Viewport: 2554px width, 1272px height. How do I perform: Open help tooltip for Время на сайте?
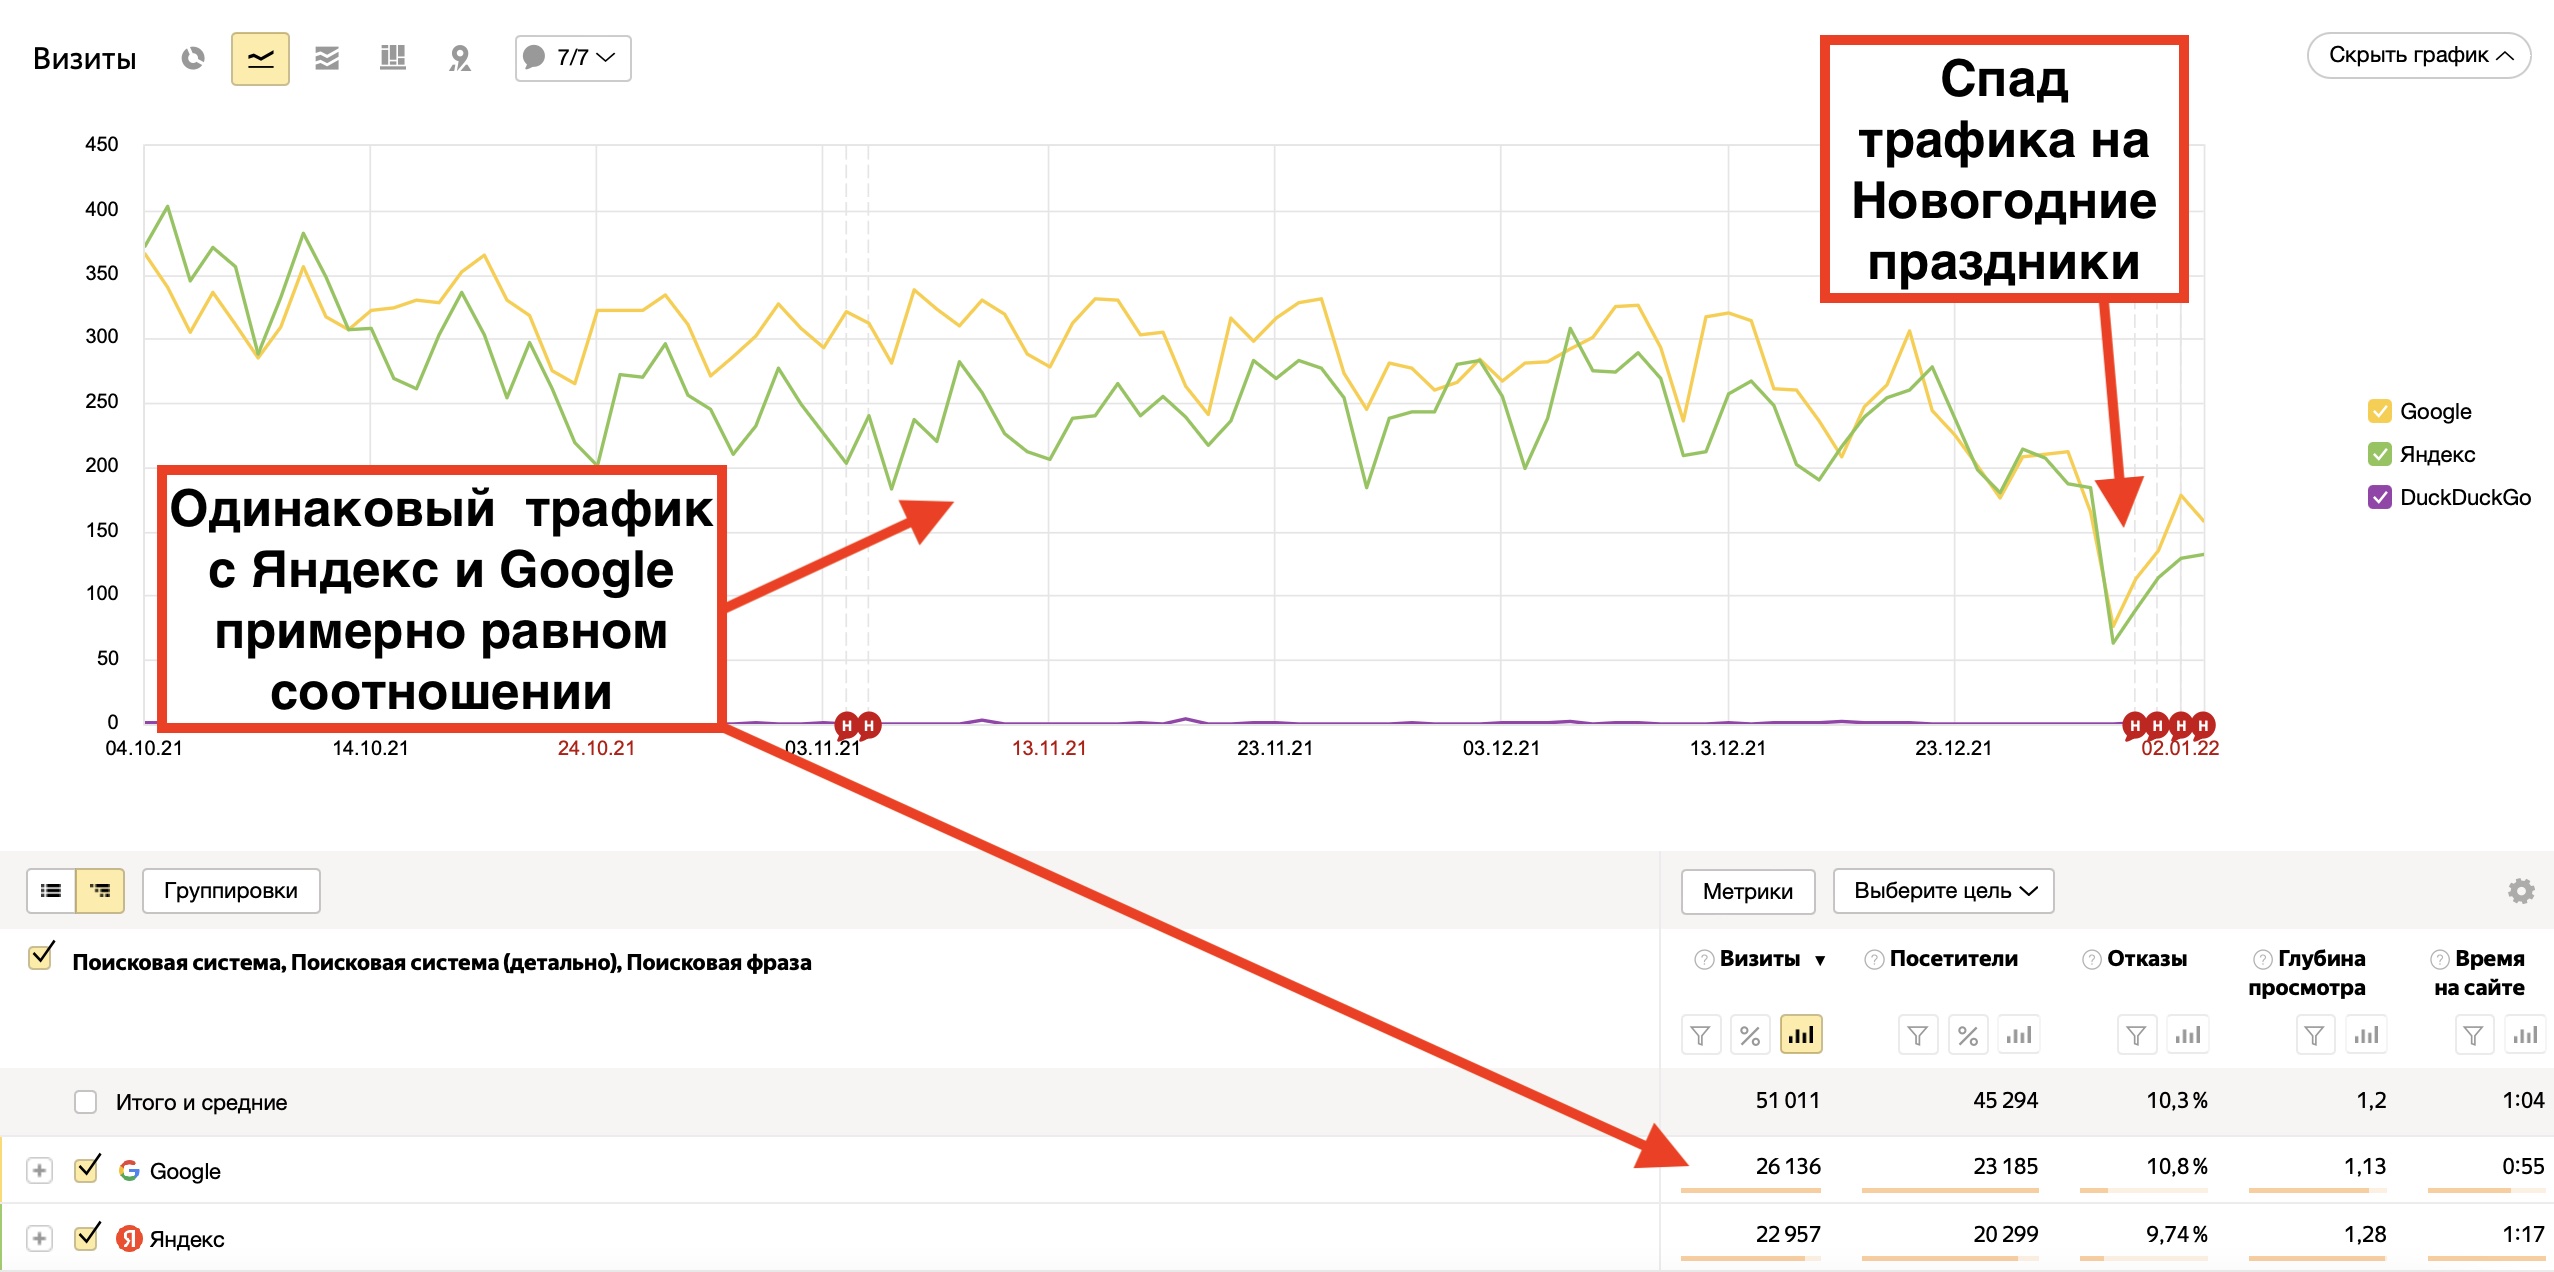tap(2440, 960)
